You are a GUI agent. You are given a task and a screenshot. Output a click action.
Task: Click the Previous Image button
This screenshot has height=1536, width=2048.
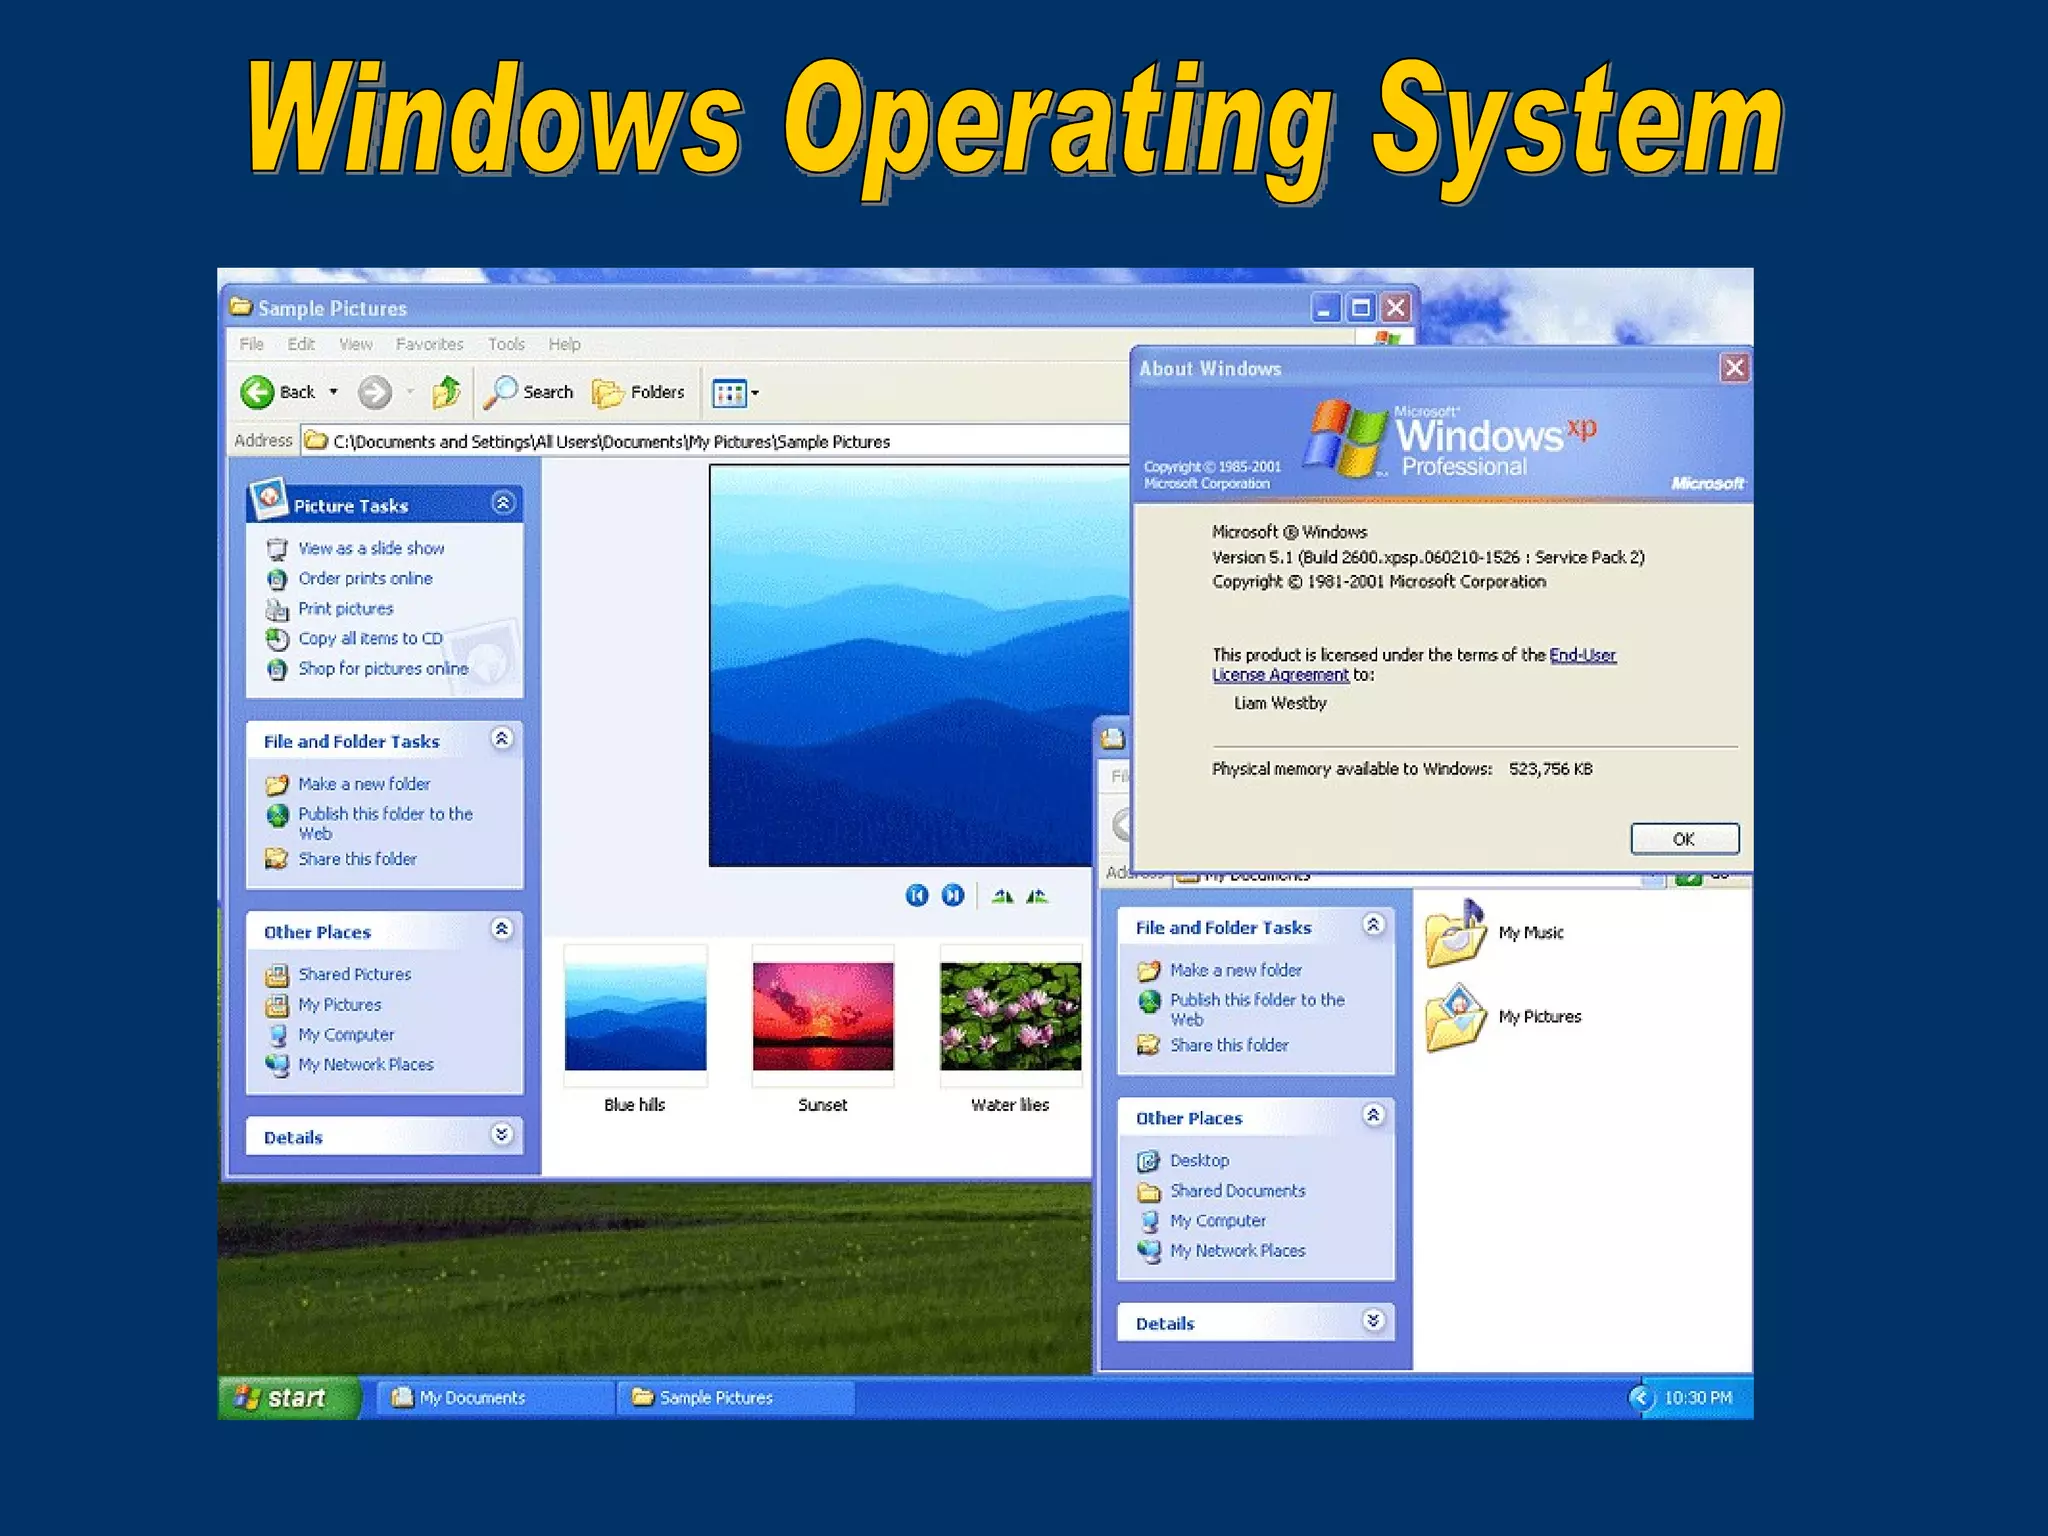[x=917, y=895]
